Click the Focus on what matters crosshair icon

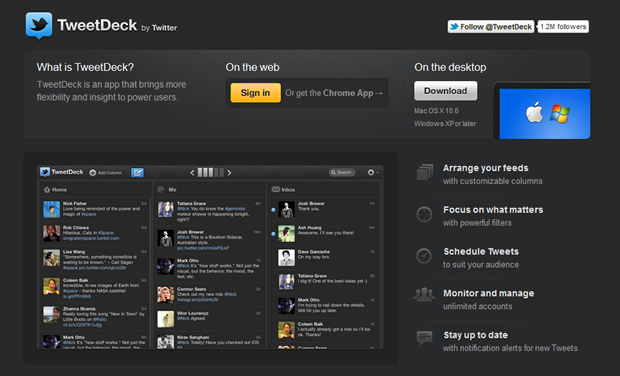point(424,214)
